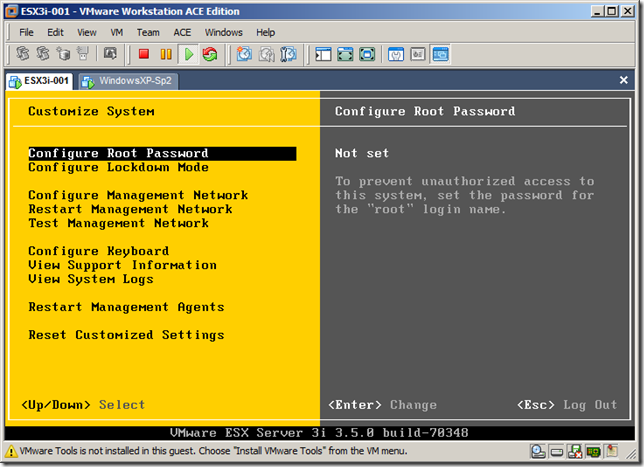Select Configure Management Network option

point(138,195)
